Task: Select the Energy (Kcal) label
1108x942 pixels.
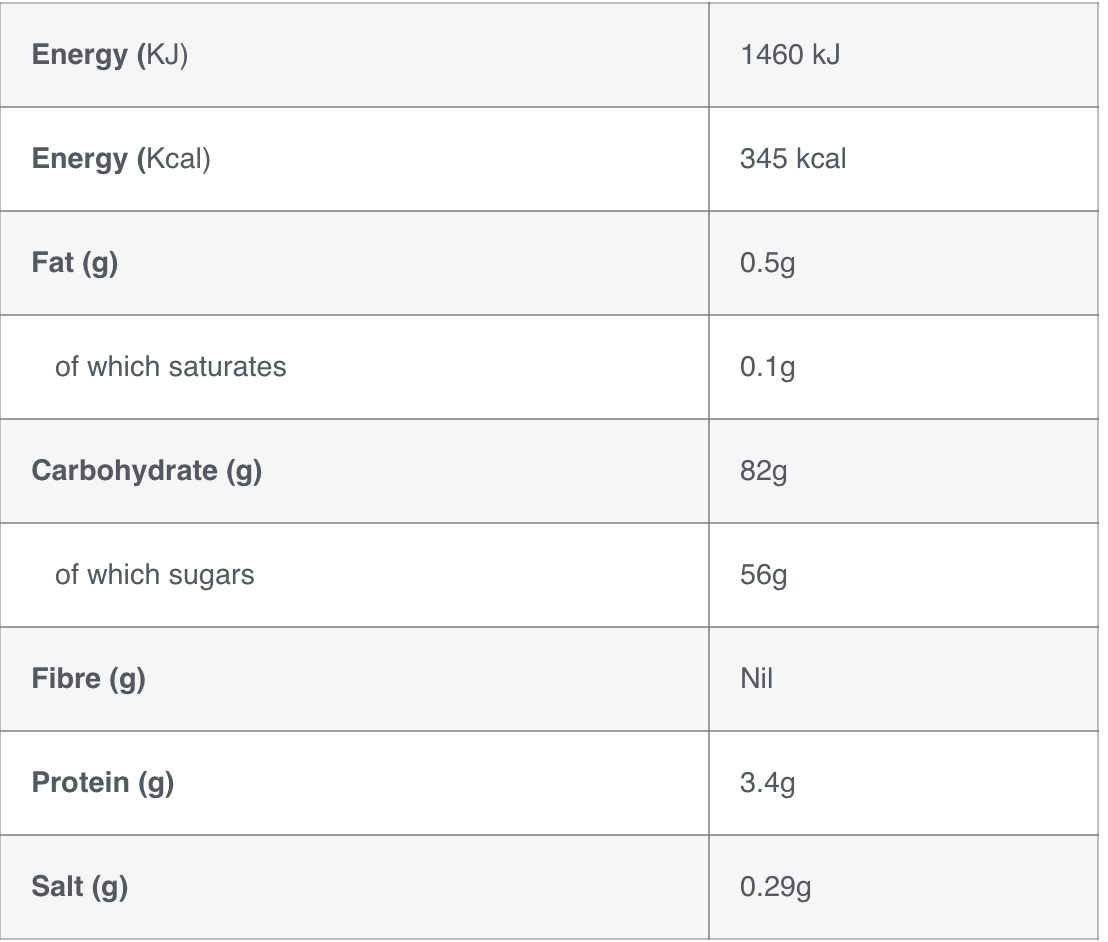Action: (x=121, y=159)
